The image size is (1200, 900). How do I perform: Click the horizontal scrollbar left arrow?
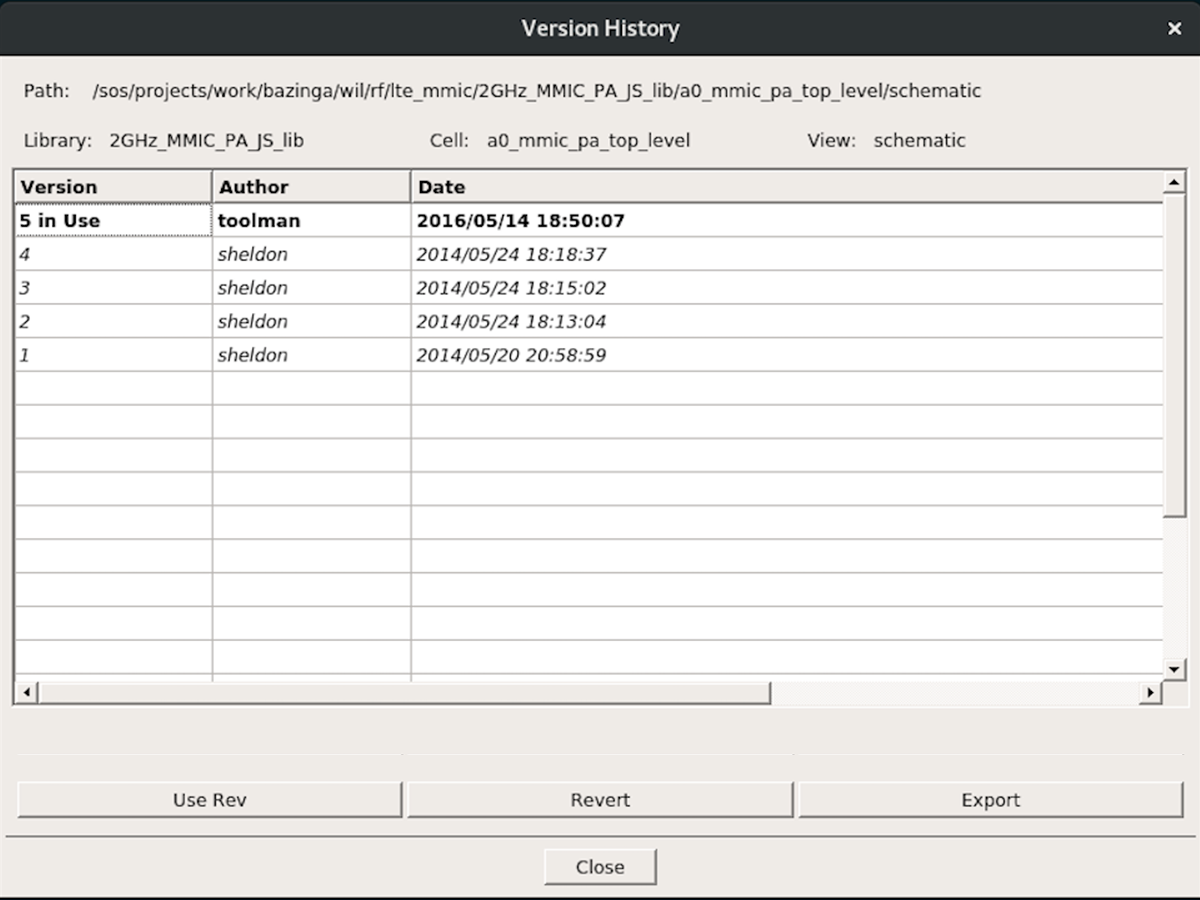point(26,691)
